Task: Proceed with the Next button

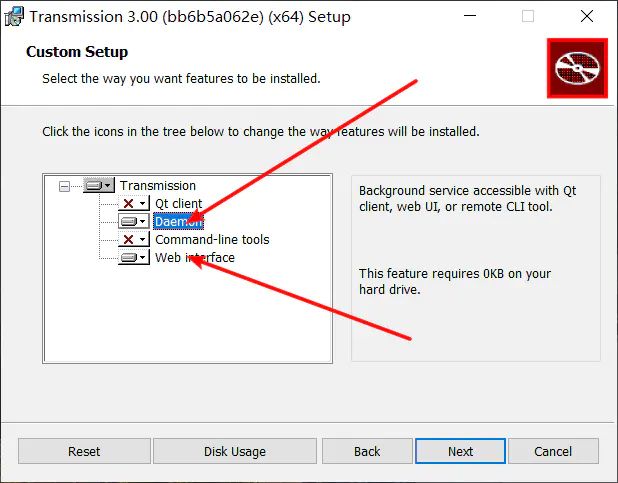Action: [x=460, y=451]
